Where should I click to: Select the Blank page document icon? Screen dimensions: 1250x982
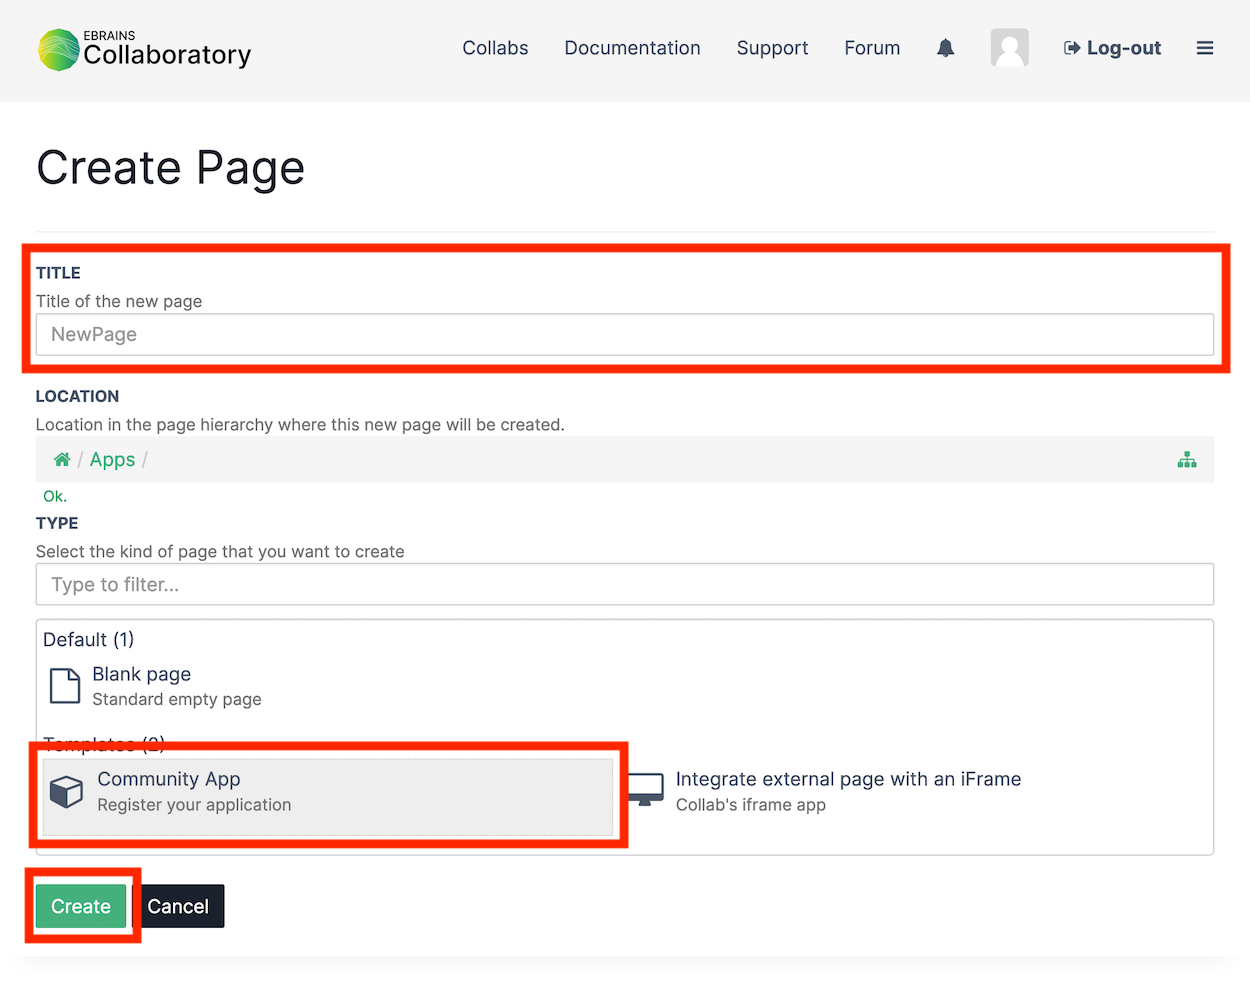64,686
